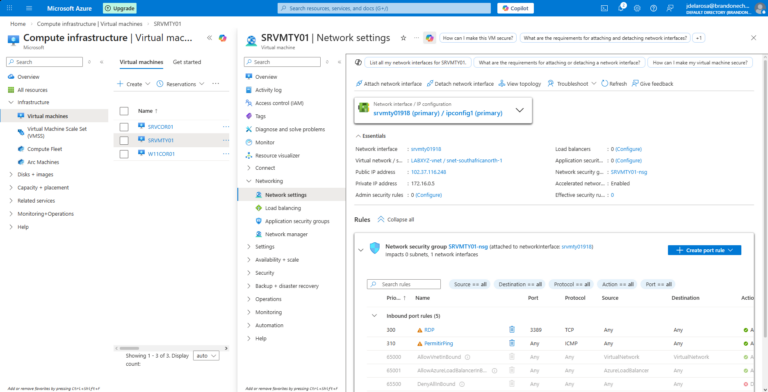
Task: Click View topology
Action: [520, 84]
